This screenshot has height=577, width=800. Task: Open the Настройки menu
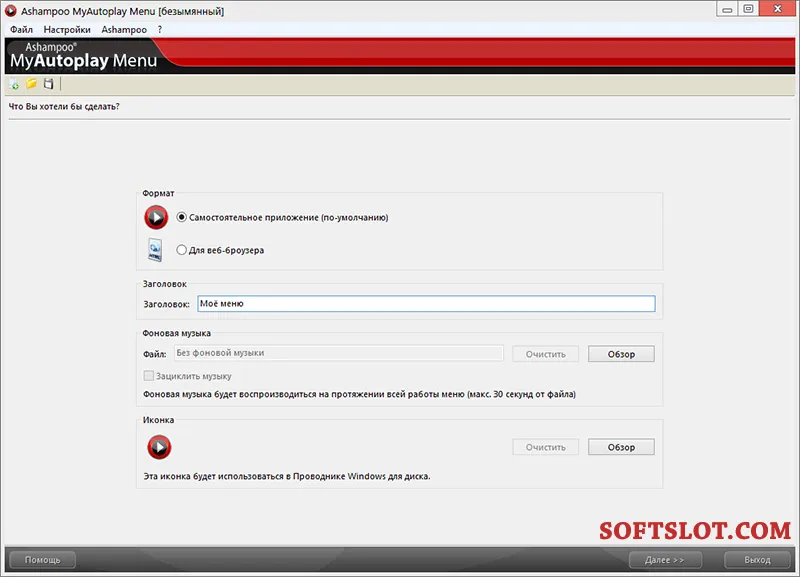pos(67,30)
